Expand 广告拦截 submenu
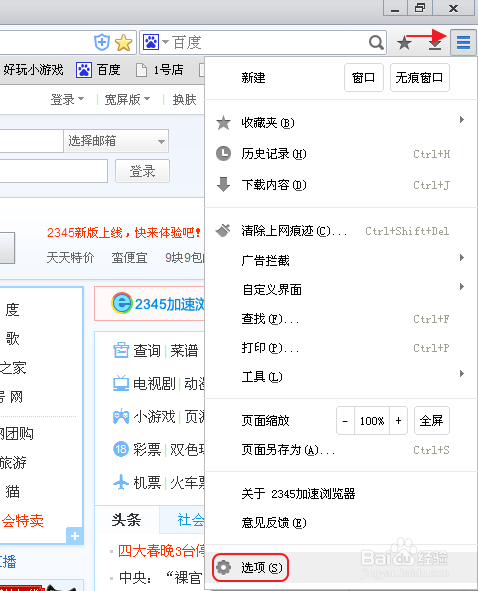This screenshot has height=591, width=478. (341, 260)
